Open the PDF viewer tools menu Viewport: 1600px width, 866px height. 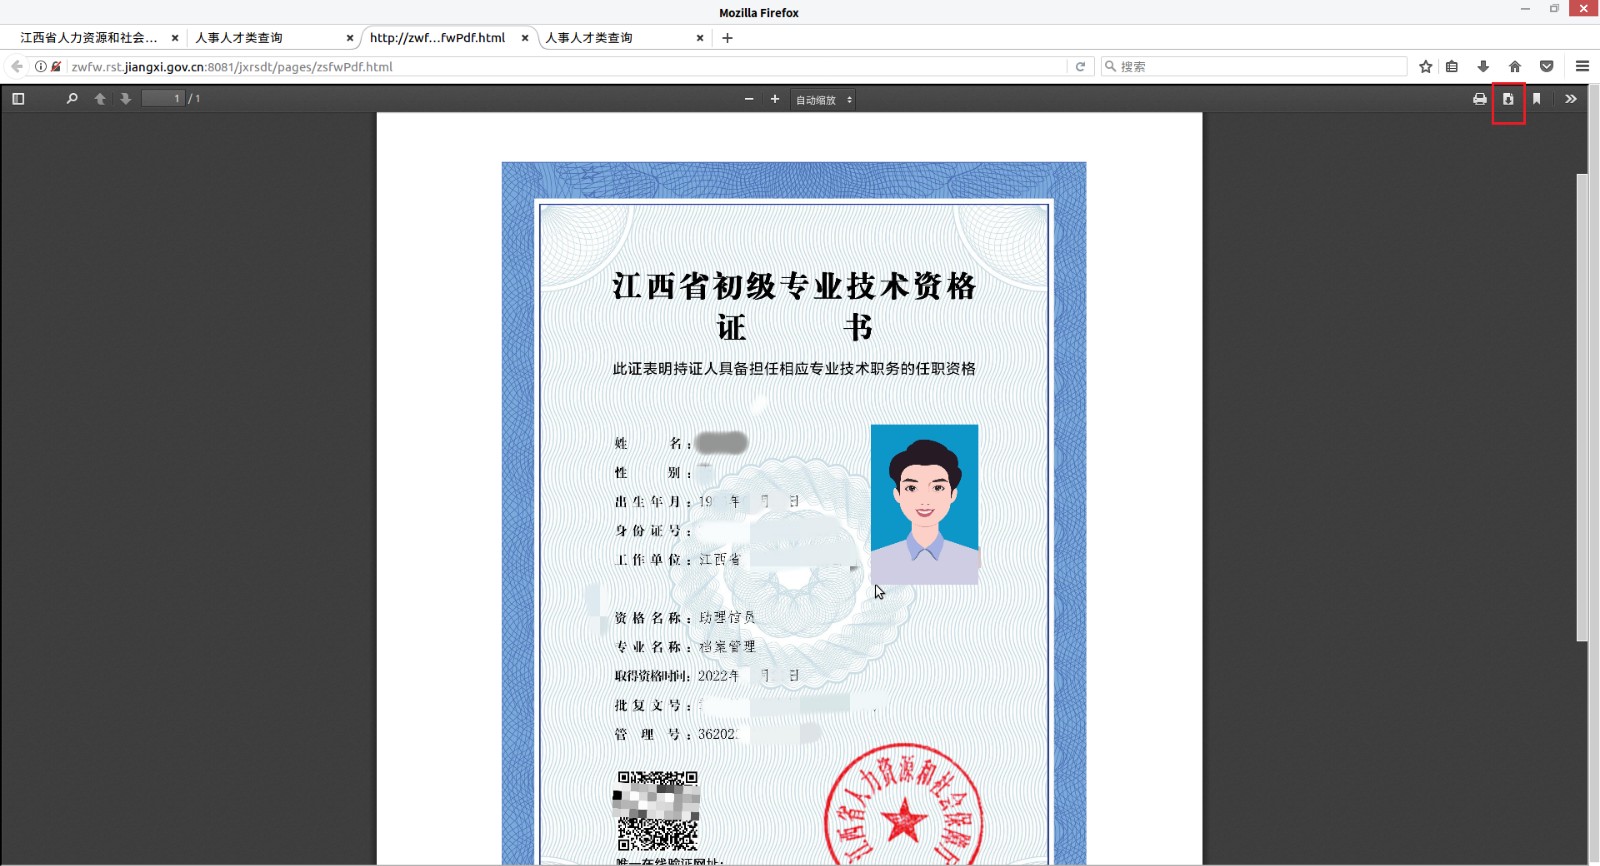(x=1571, y=99)
